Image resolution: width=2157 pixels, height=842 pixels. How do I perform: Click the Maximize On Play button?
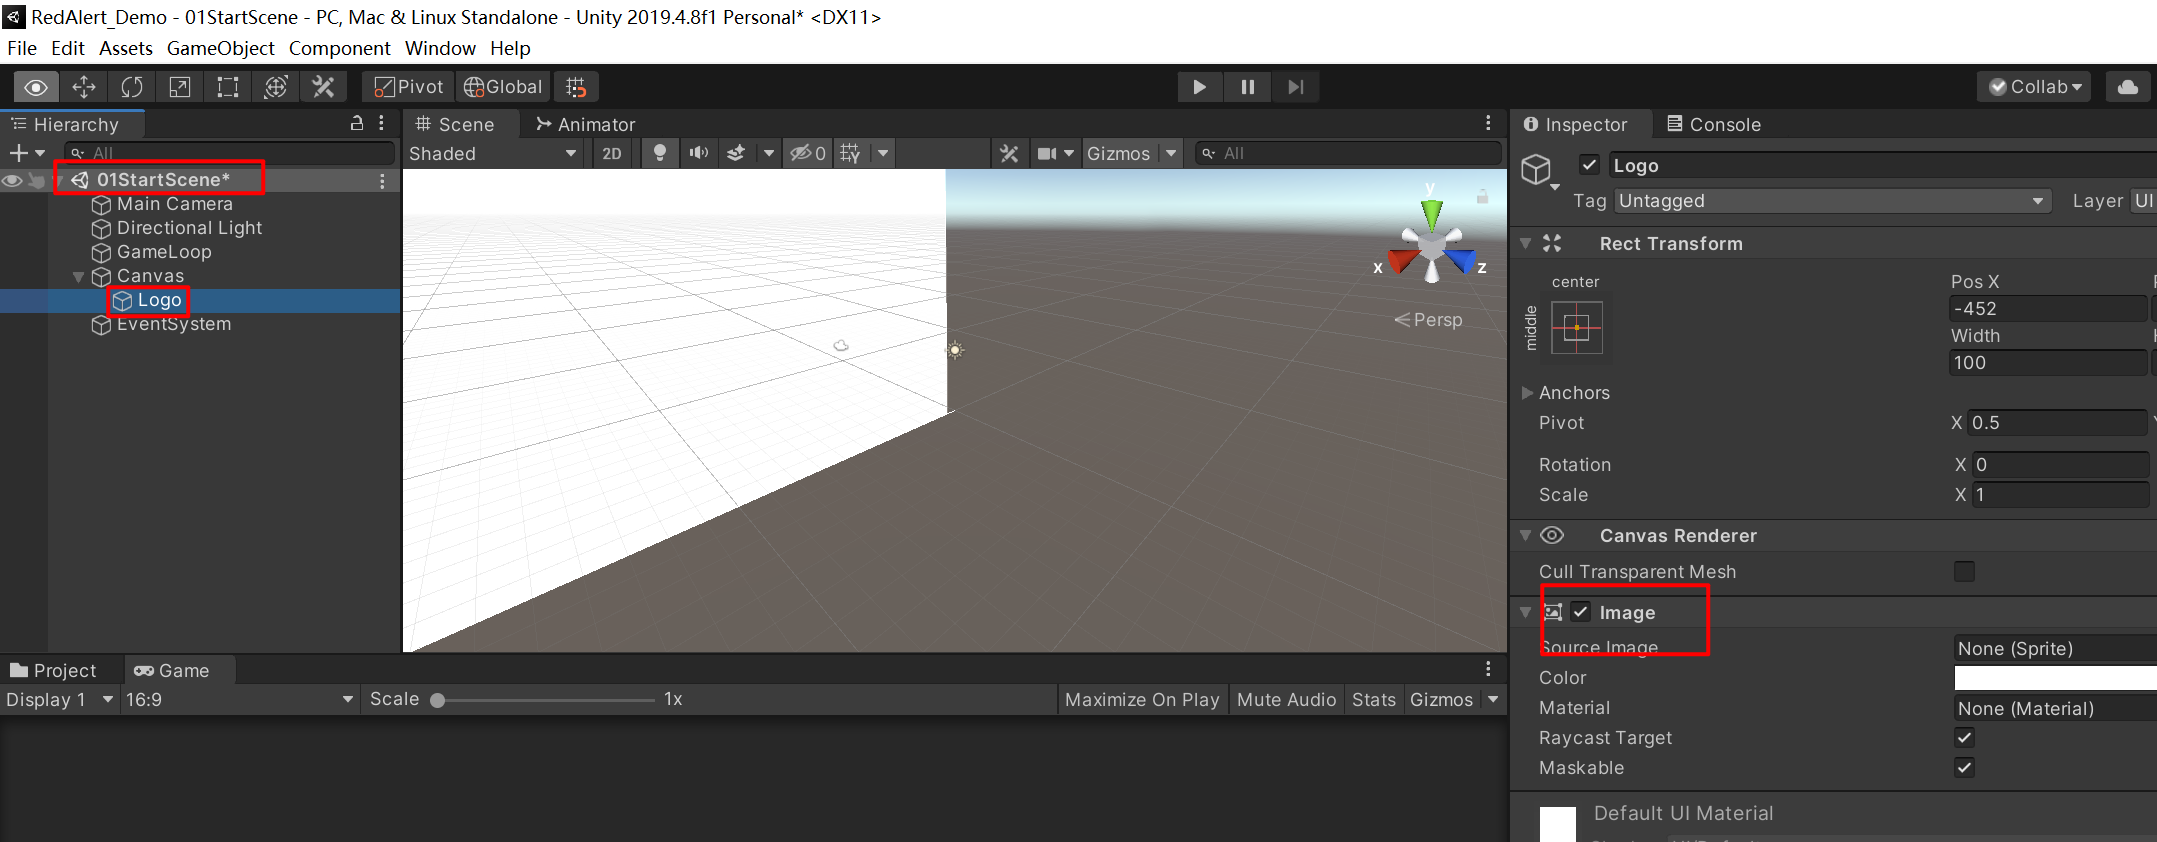pos(1141,700)
